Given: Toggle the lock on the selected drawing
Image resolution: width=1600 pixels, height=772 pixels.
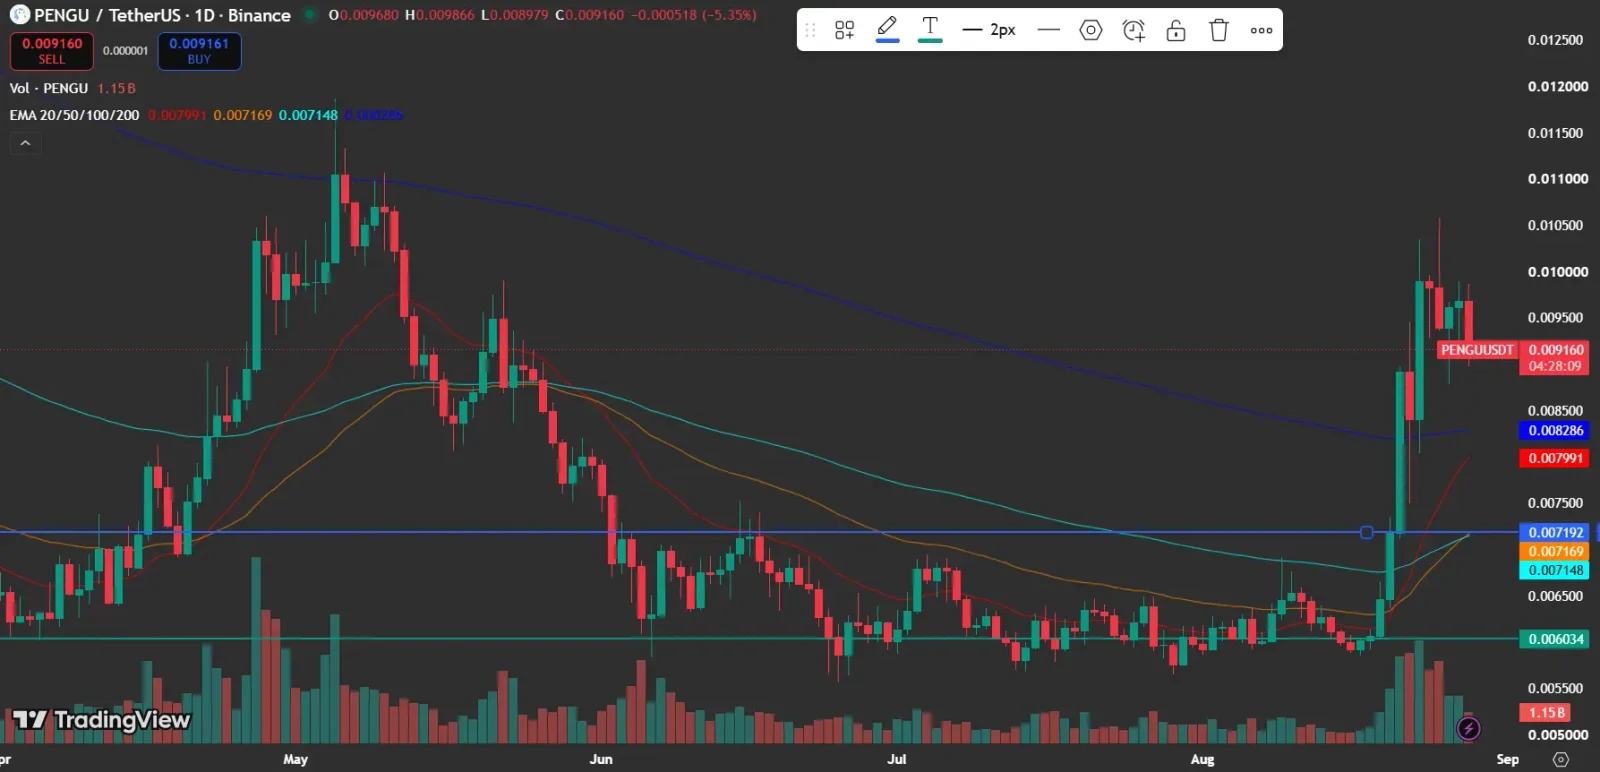Looking at the screenshot, I should pos(1176,30).
